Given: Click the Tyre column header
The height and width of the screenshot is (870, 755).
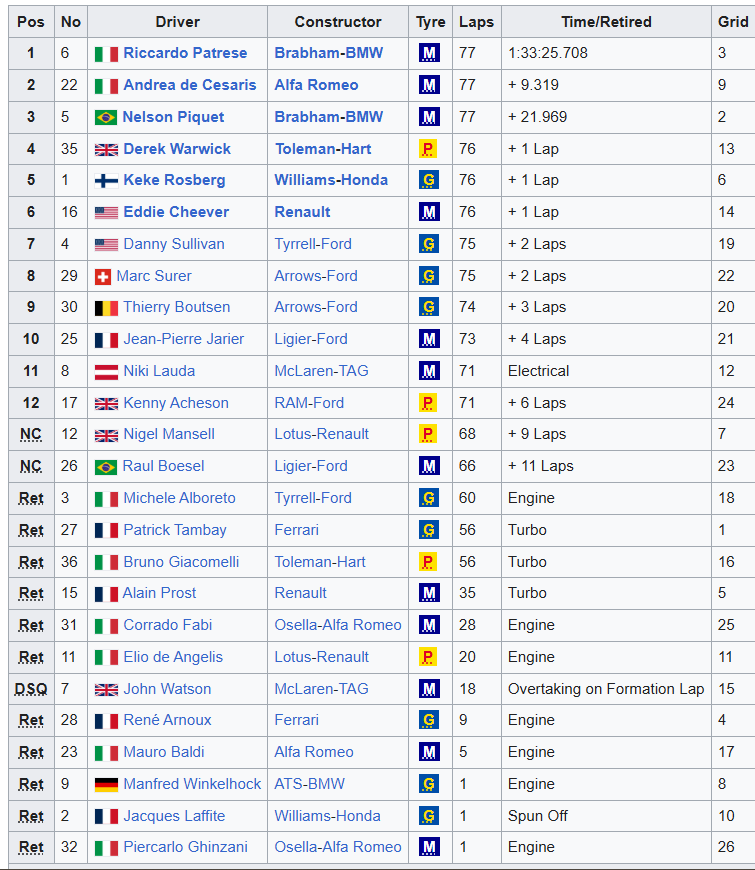Looking at the screenshot, I should click(x=430, y=22).
